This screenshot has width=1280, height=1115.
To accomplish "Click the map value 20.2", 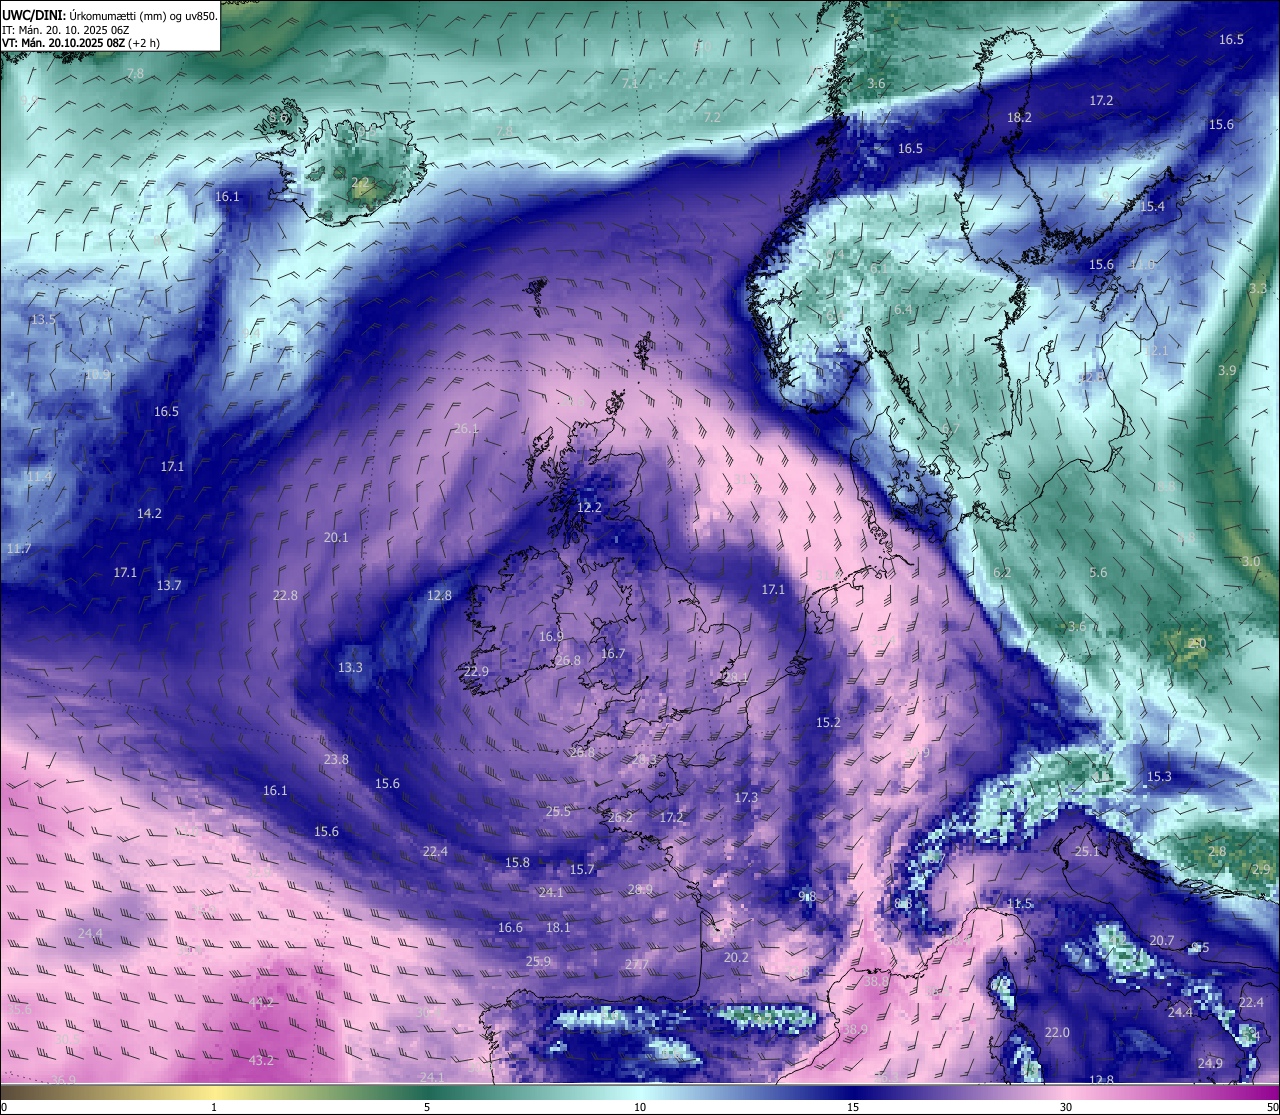I will tap(736, 957).
